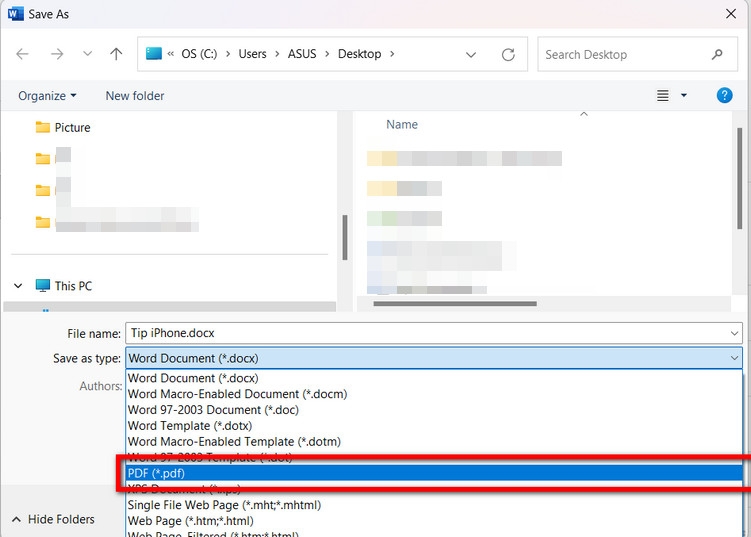Click the file list vertical scrollbar
Screen dimensions: 751x537
point(740,177)
